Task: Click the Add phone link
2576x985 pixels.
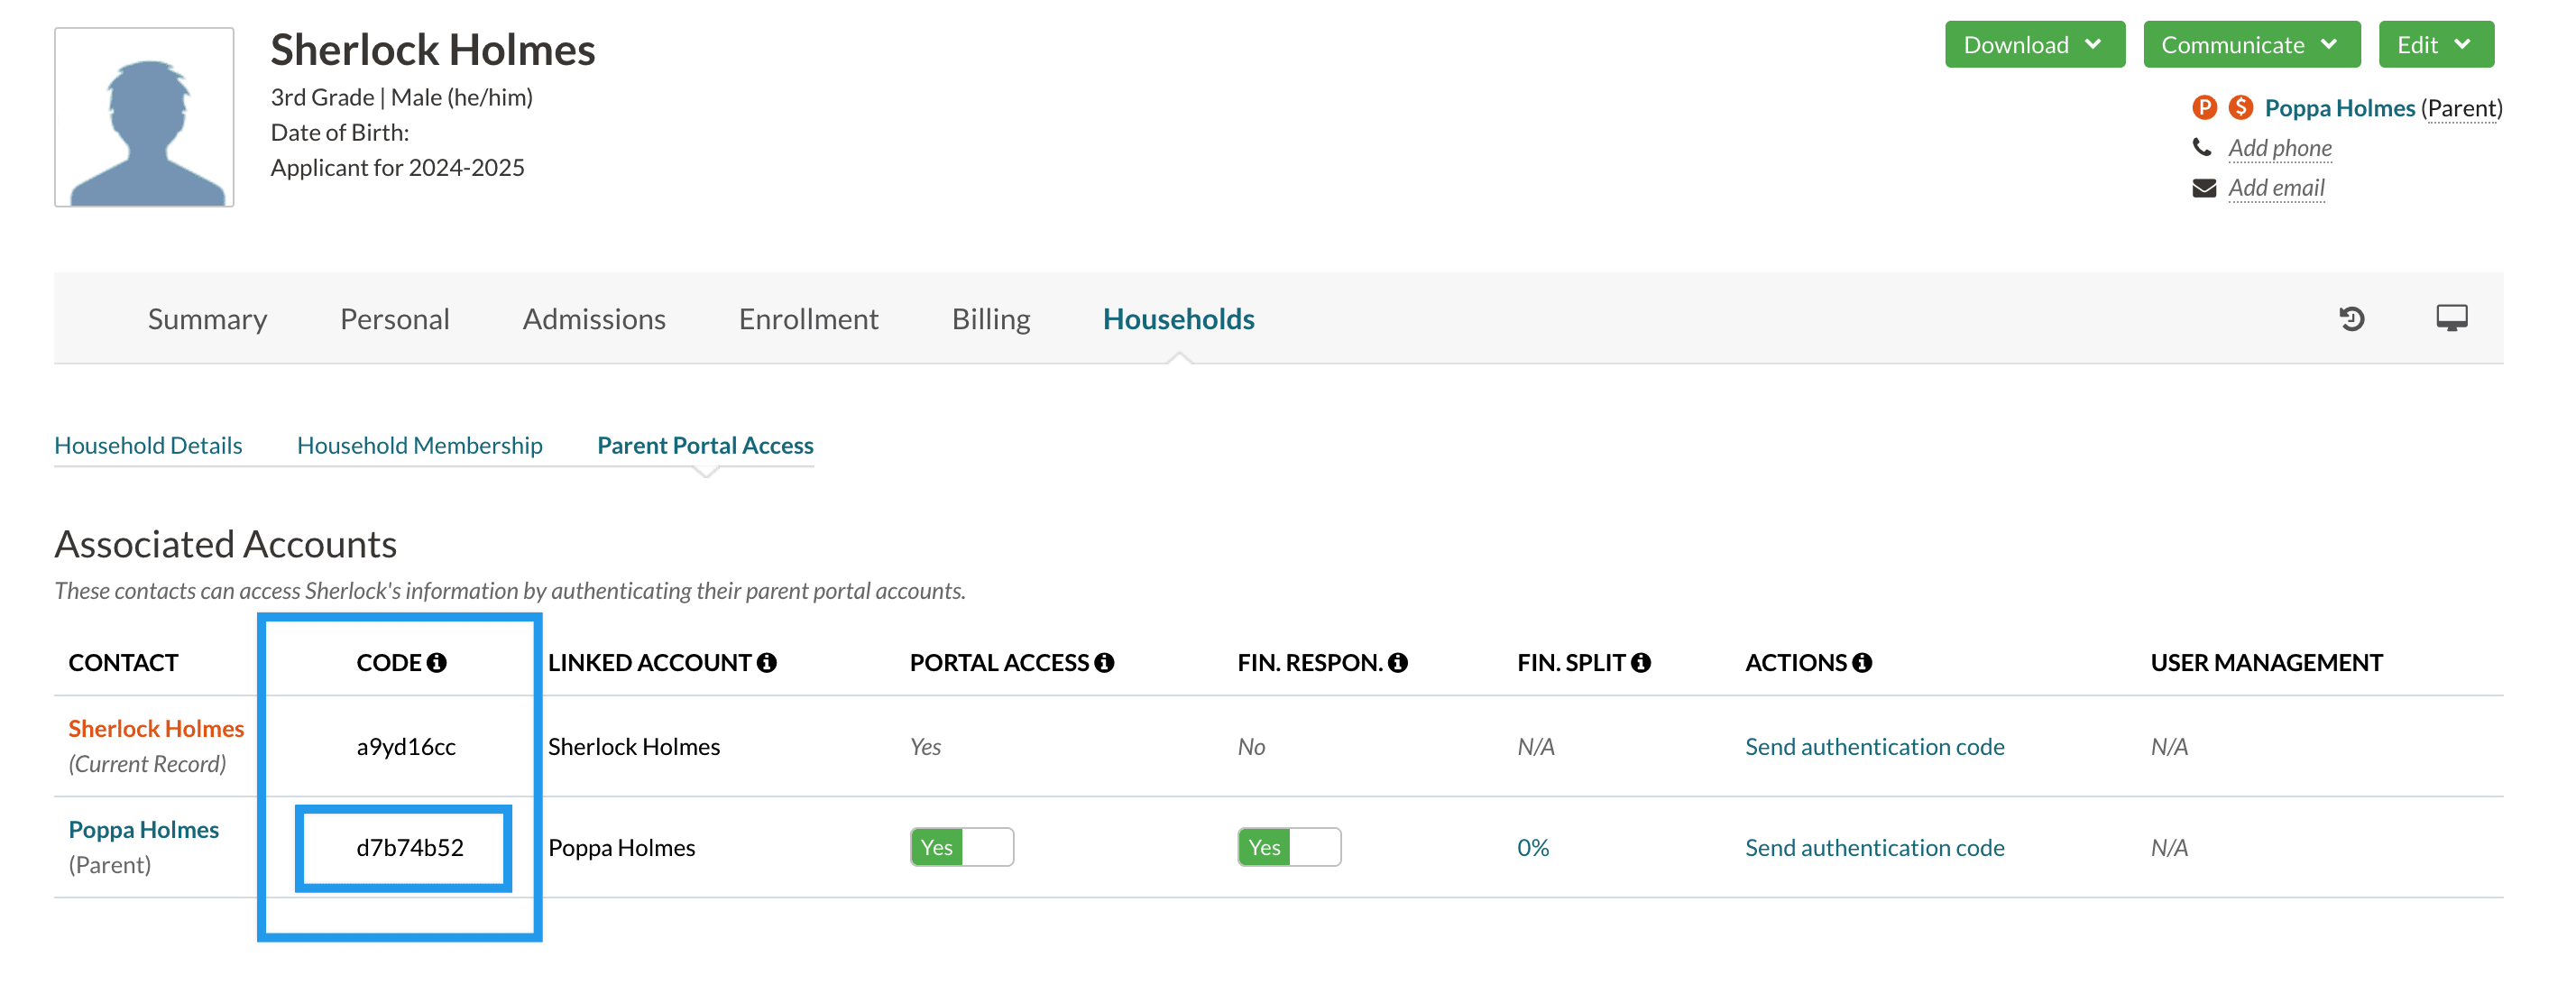Action: click(x=2279, y=148)
